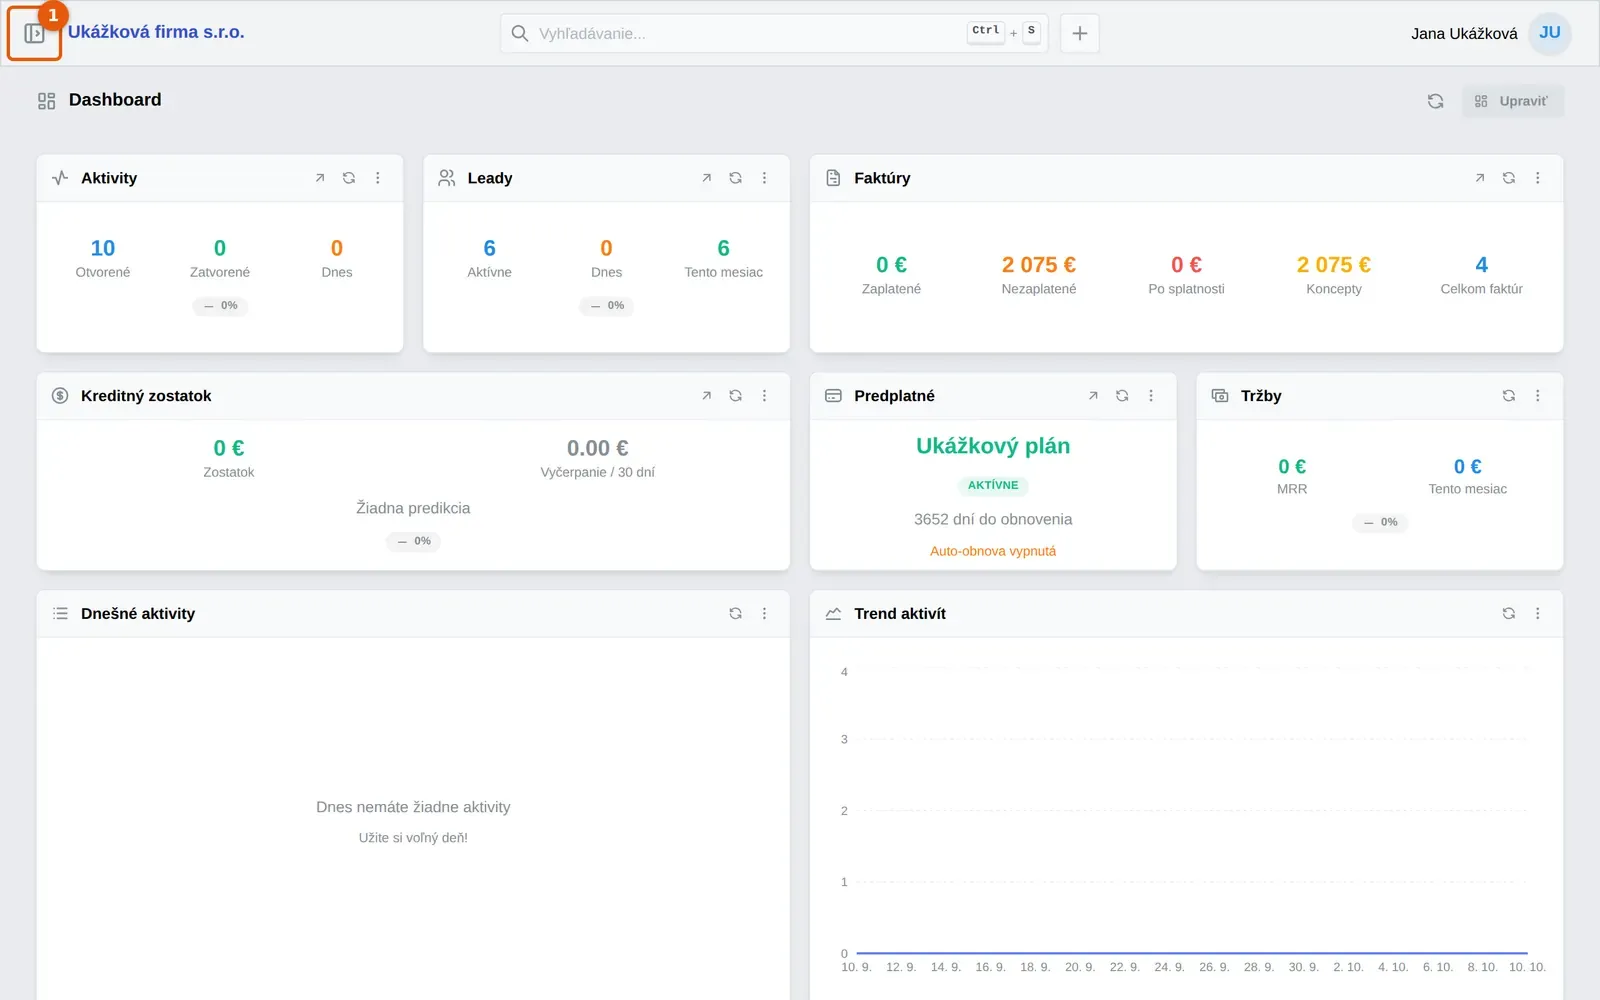Viewport: 1600px width, 1000px height.
Task: Refresh the Kreditný zostatok widget
Action: [736, 396]
